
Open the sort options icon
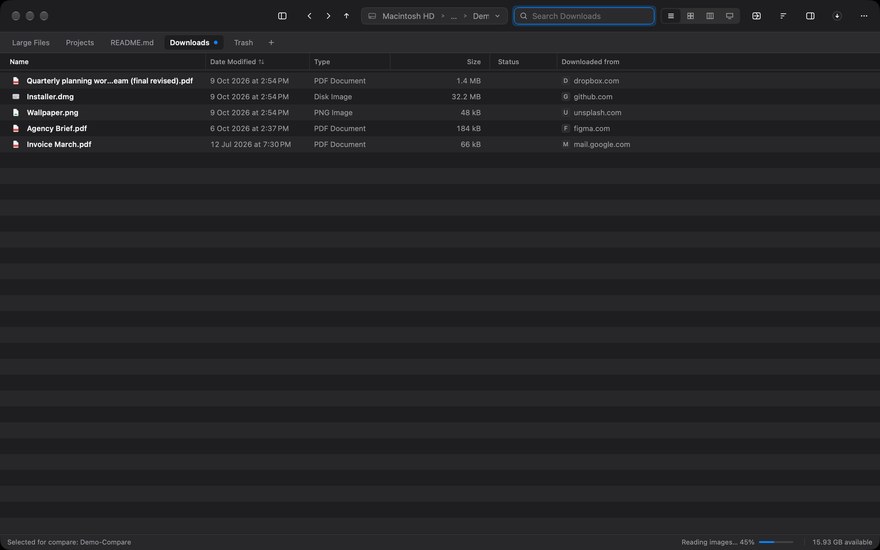[783, 16]
